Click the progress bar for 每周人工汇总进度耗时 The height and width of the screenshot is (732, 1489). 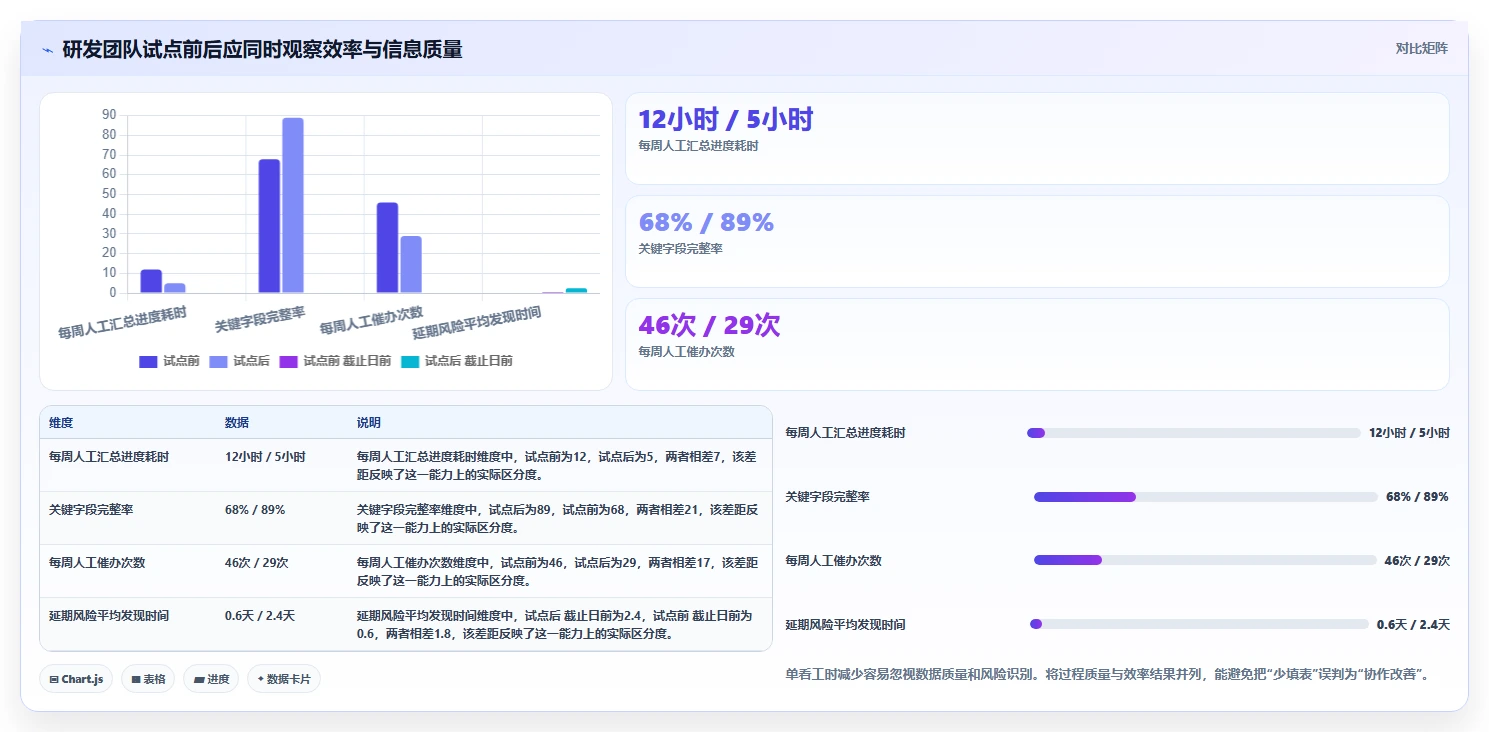click(1194, 433)
